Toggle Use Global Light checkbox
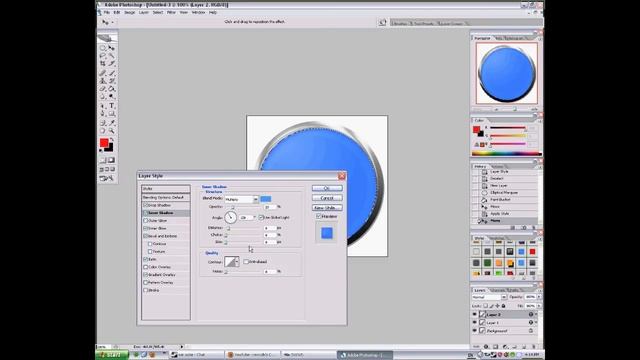The height and width of the screenshot is (360, 640). tap(261, 218)
